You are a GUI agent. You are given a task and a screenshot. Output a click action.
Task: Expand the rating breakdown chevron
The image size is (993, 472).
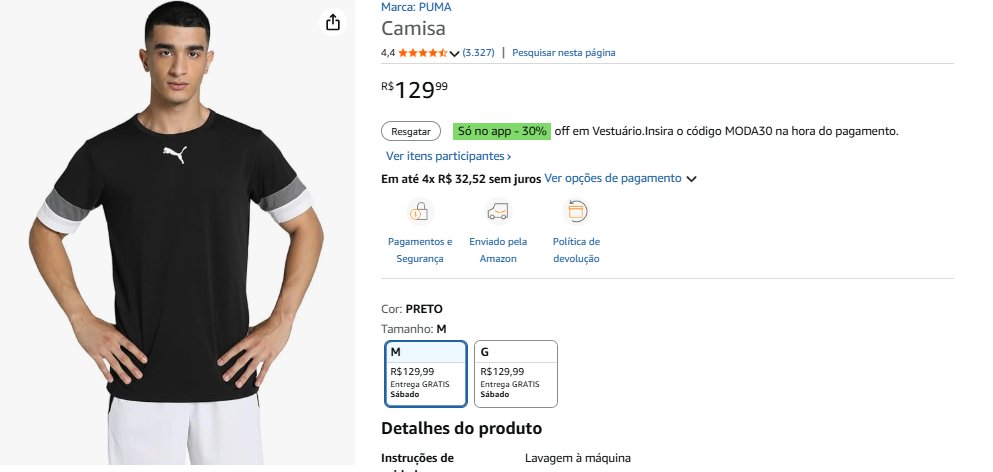pyautogui.click(x=455, y=53)
